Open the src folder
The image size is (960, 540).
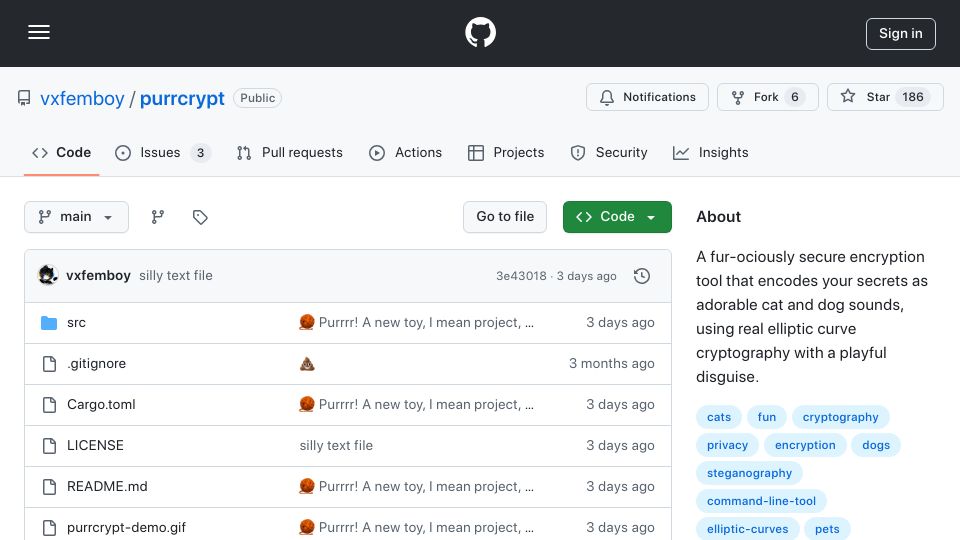click(x=76, y=323)
